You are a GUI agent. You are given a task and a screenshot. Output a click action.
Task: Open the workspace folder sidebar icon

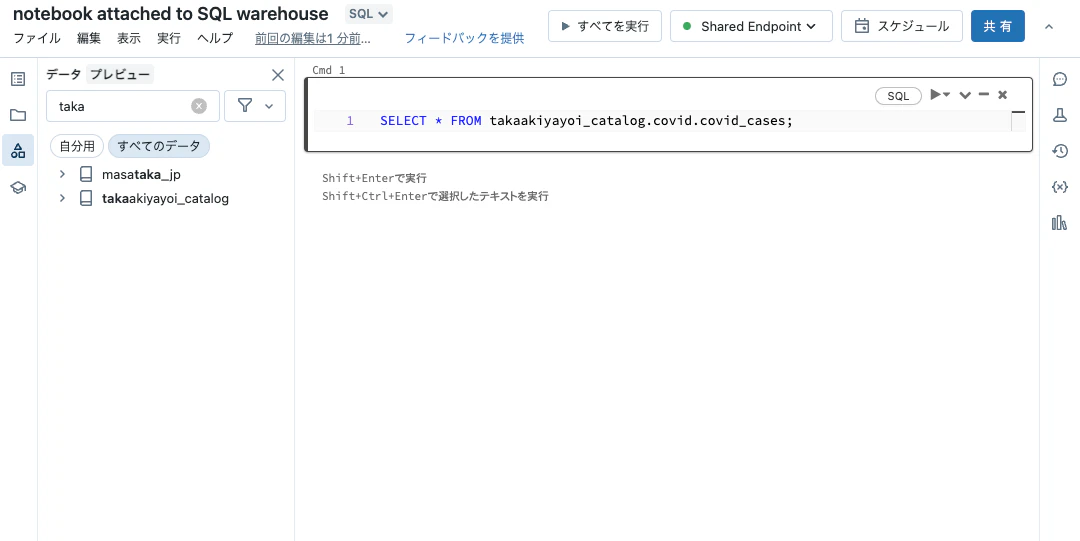coord(18,115)
